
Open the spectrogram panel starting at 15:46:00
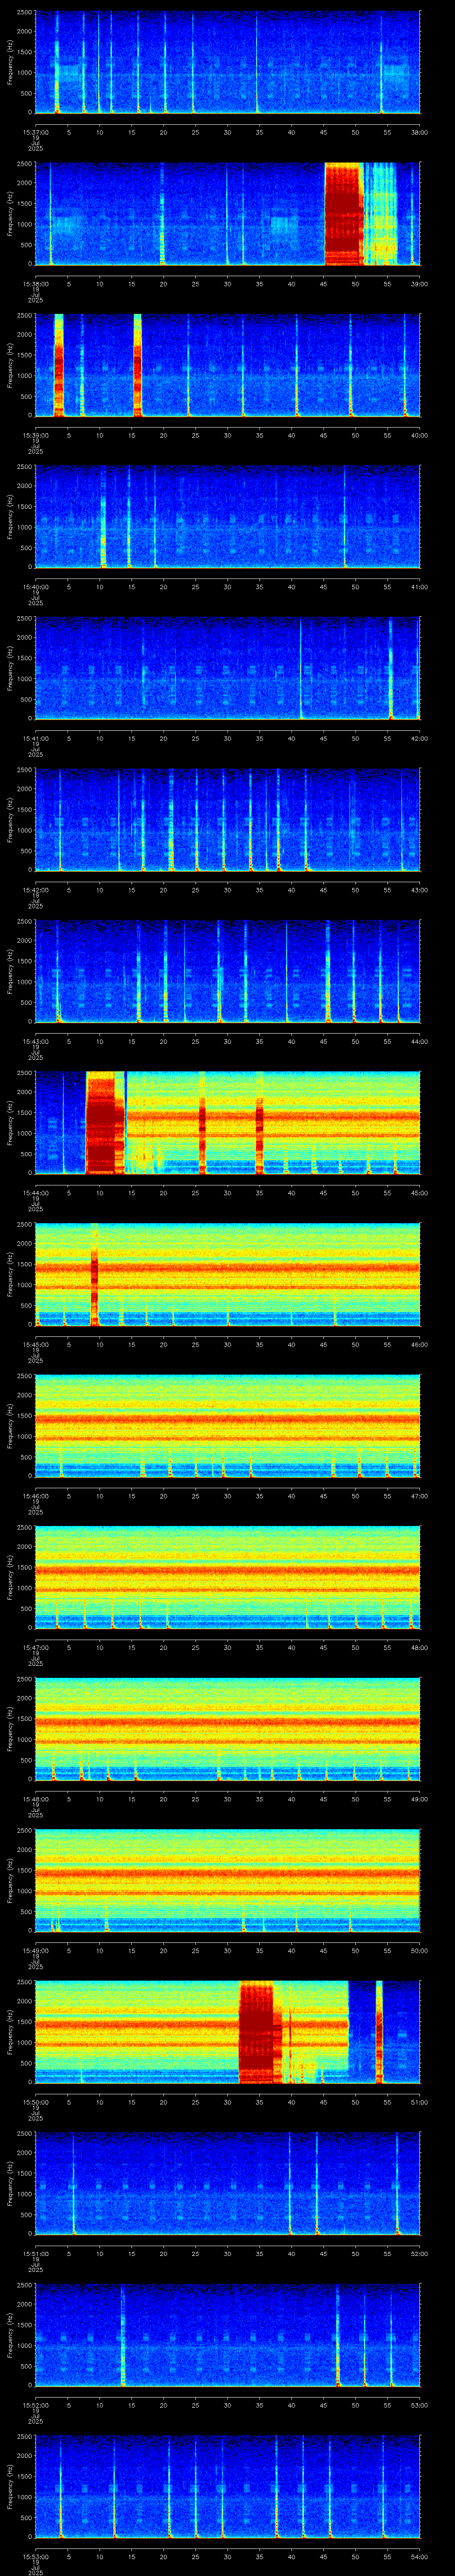pyautogui.click(x=227, y=1426)
